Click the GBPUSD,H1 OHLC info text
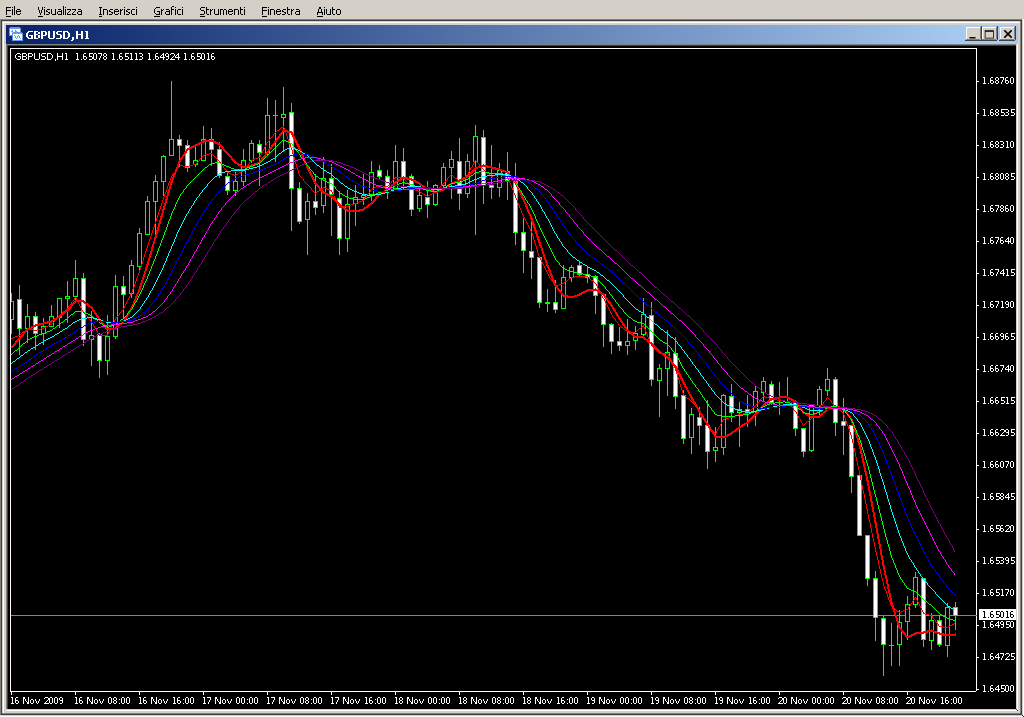 tap(115, 57)
